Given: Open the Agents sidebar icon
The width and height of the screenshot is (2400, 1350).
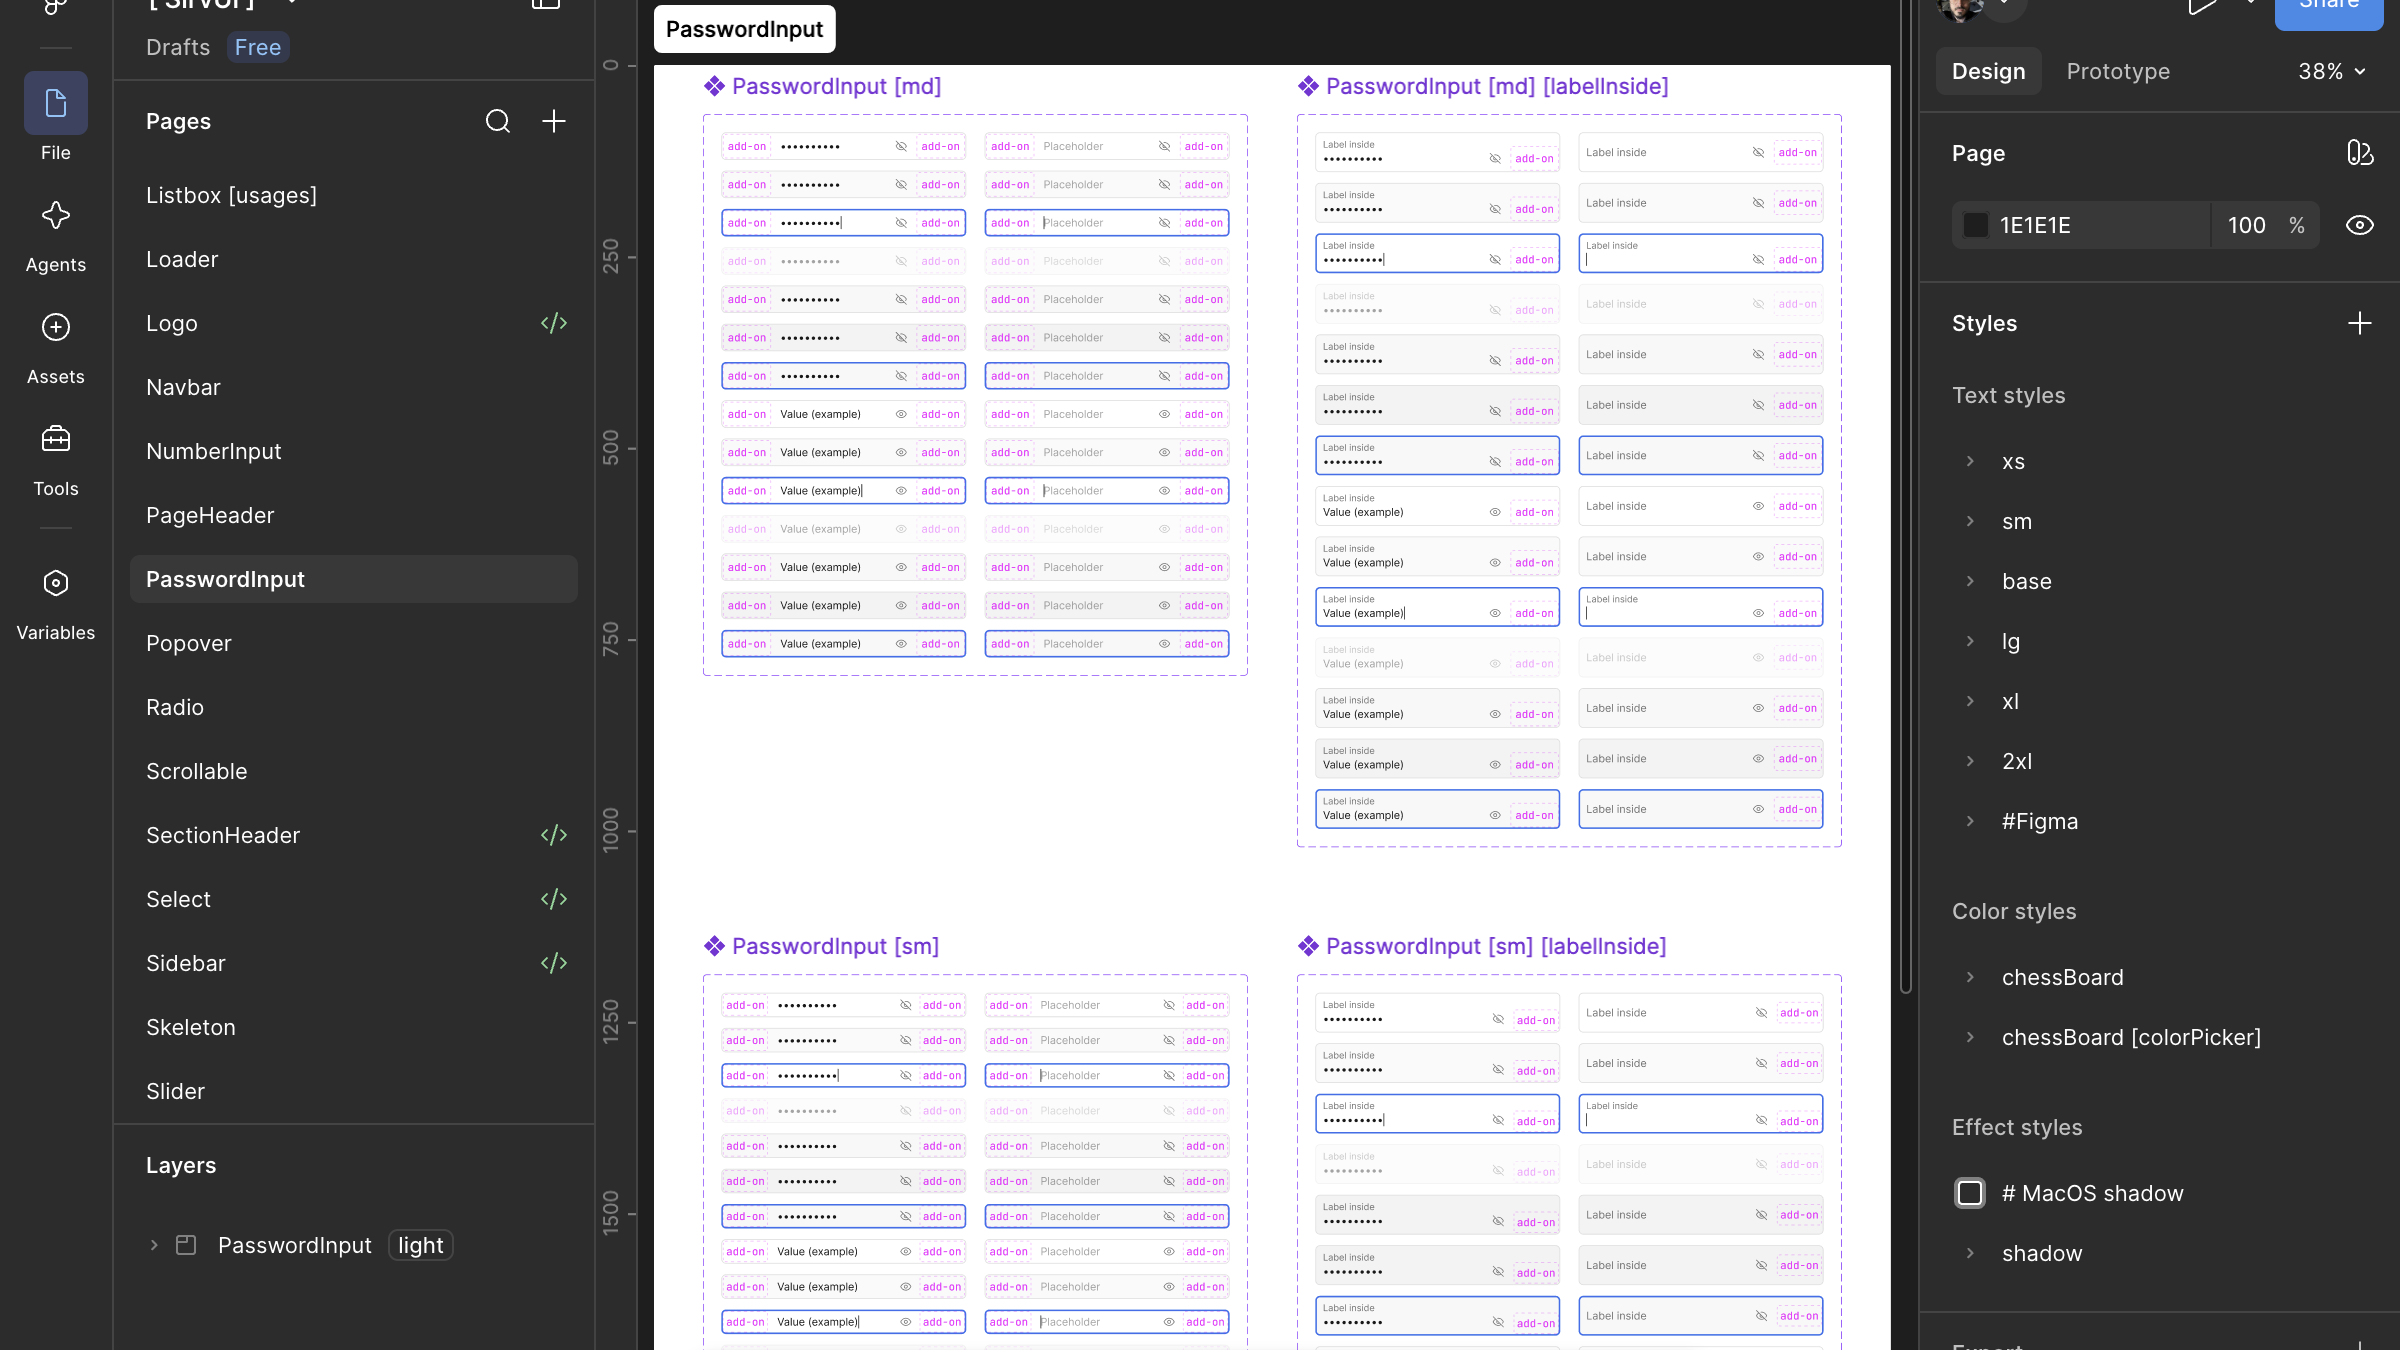Looking at the screenshot, I should [x=56, y=215].
